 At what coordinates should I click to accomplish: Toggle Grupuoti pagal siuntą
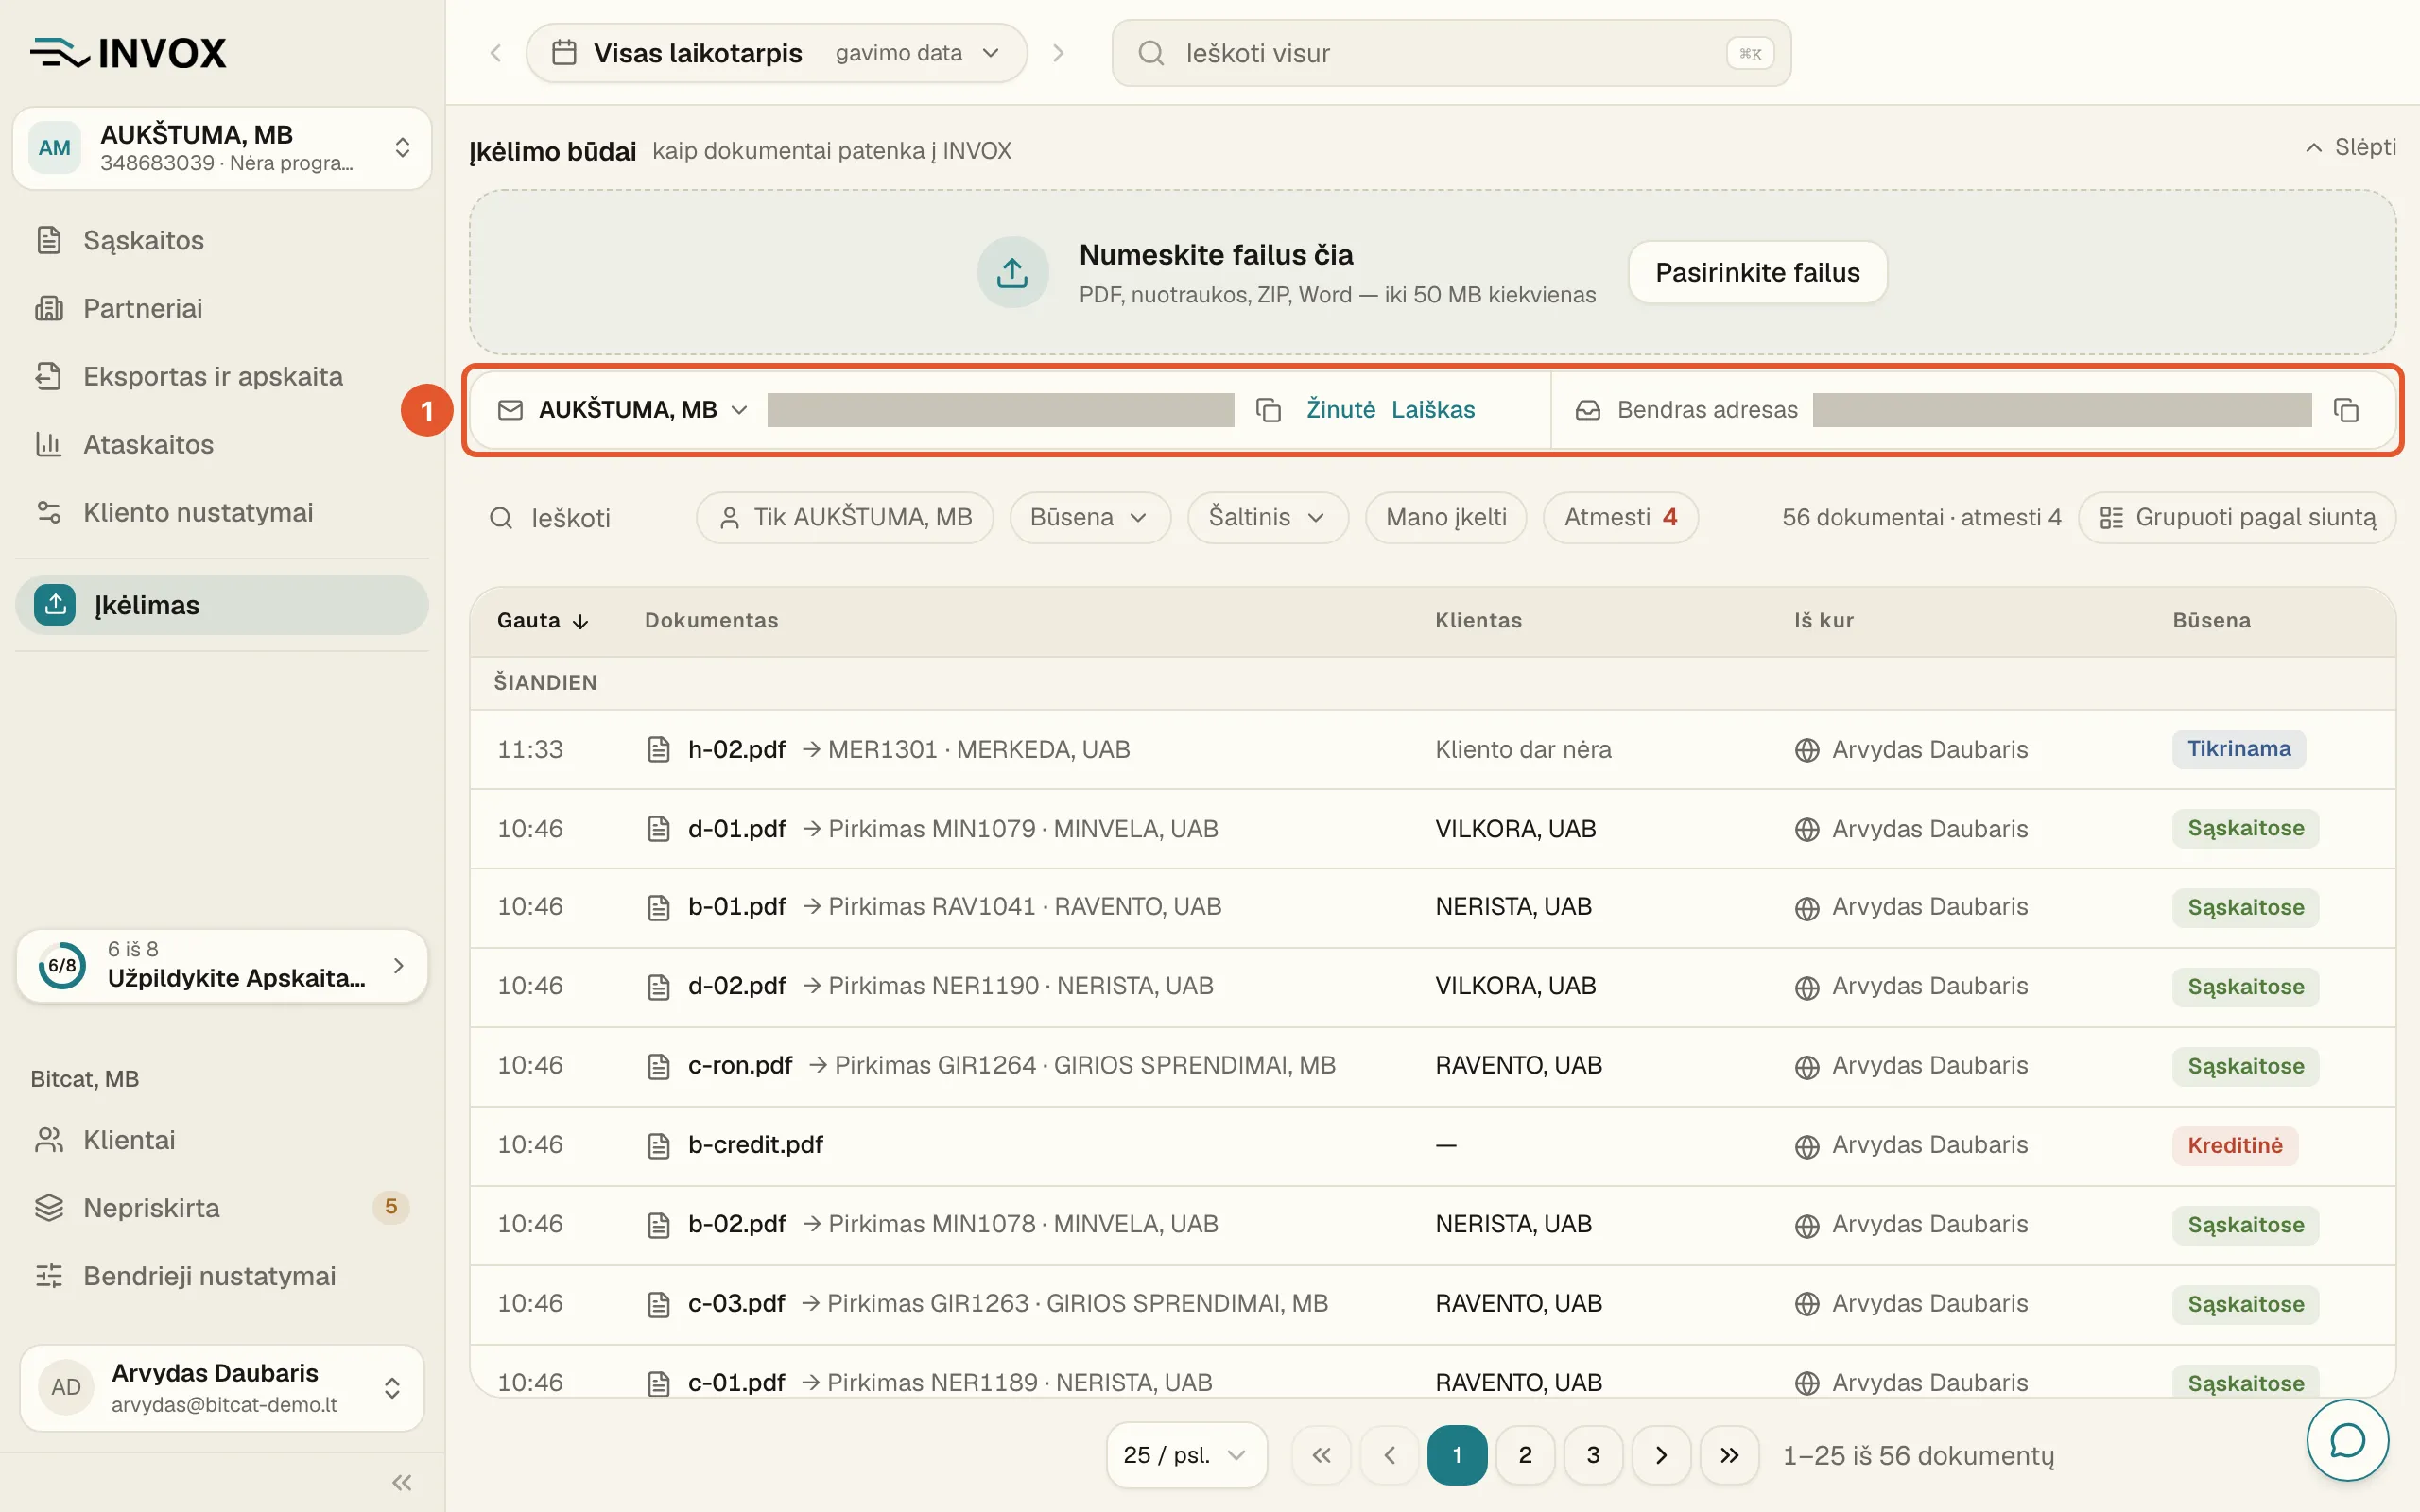click(2237, 517)
